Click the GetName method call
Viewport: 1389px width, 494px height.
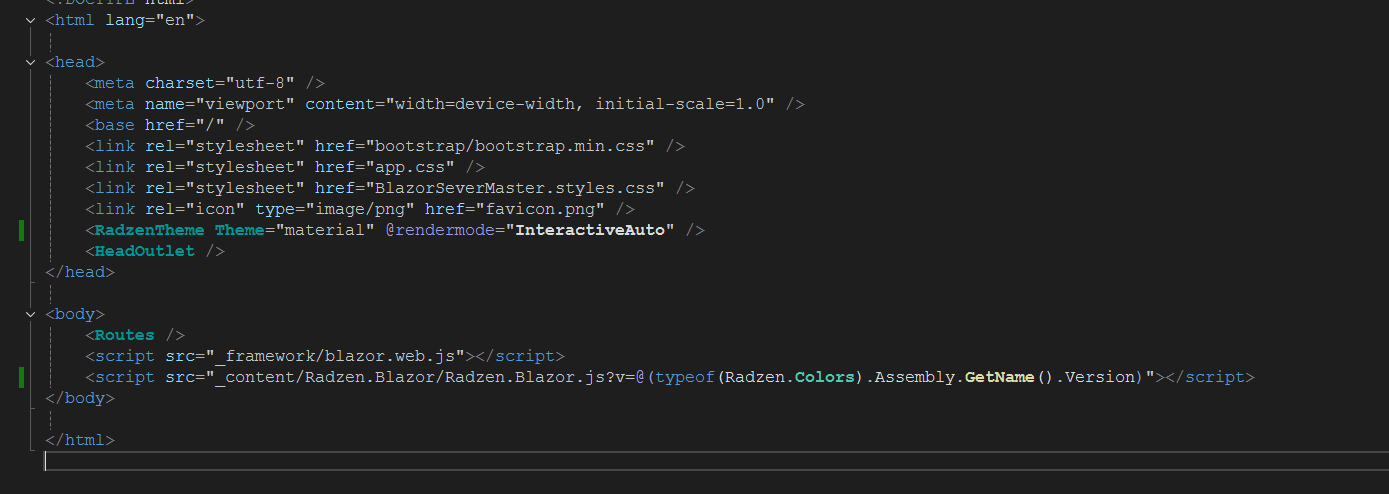1000,377
